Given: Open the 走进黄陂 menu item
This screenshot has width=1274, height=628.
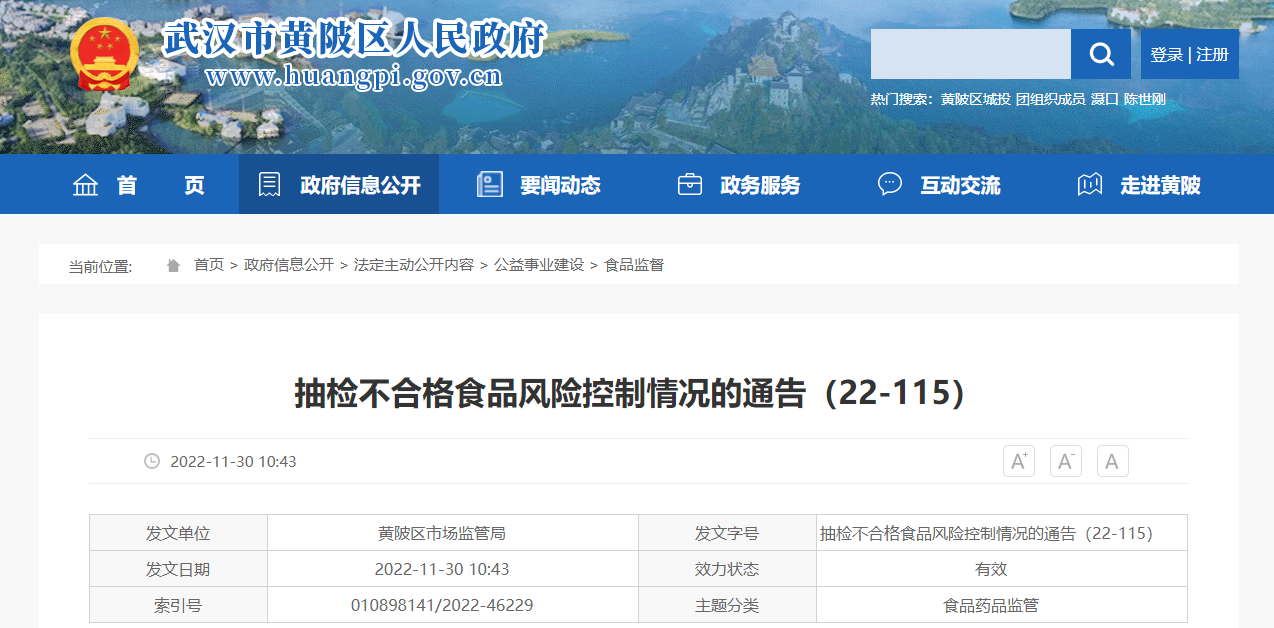Looking at the screenshot, I should [x=1139, y=185].
